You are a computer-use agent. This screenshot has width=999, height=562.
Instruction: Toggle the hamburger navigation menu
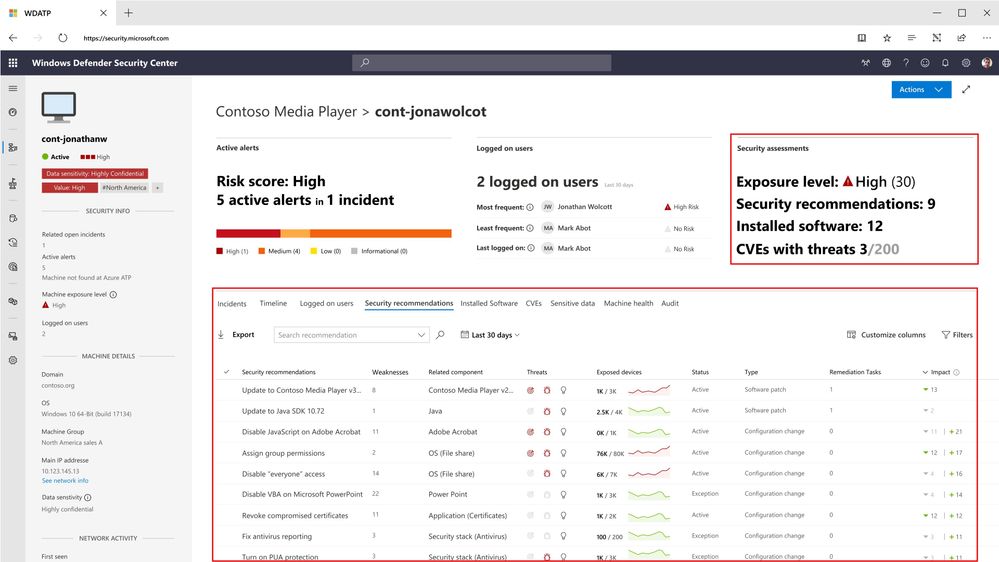tap(13, 89)
